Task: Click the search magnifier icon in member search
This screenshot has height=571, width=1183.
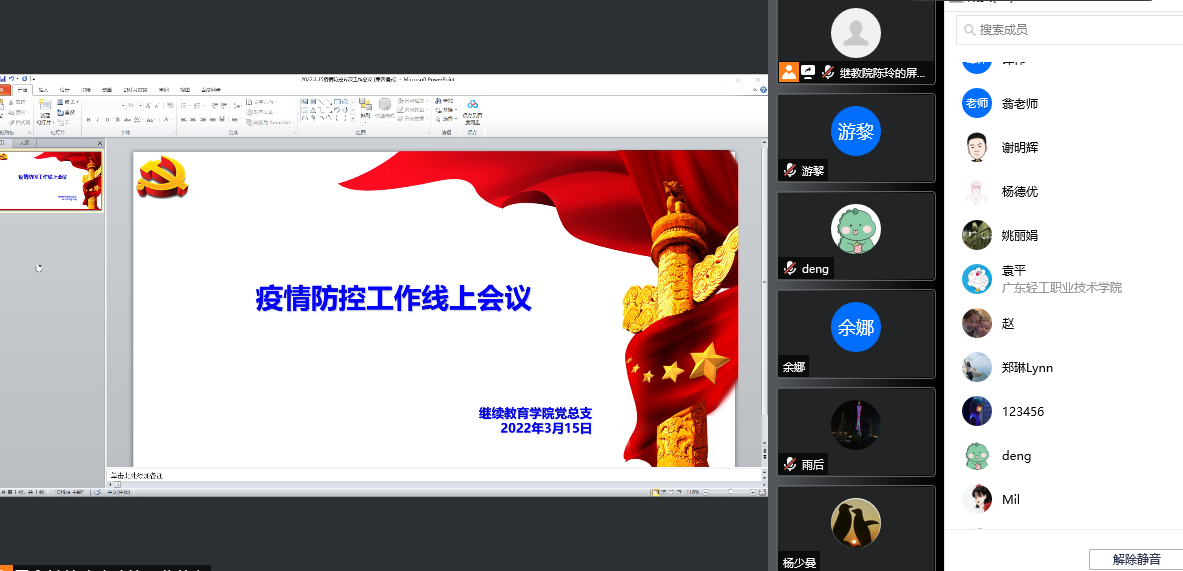Action: [969, 30]
